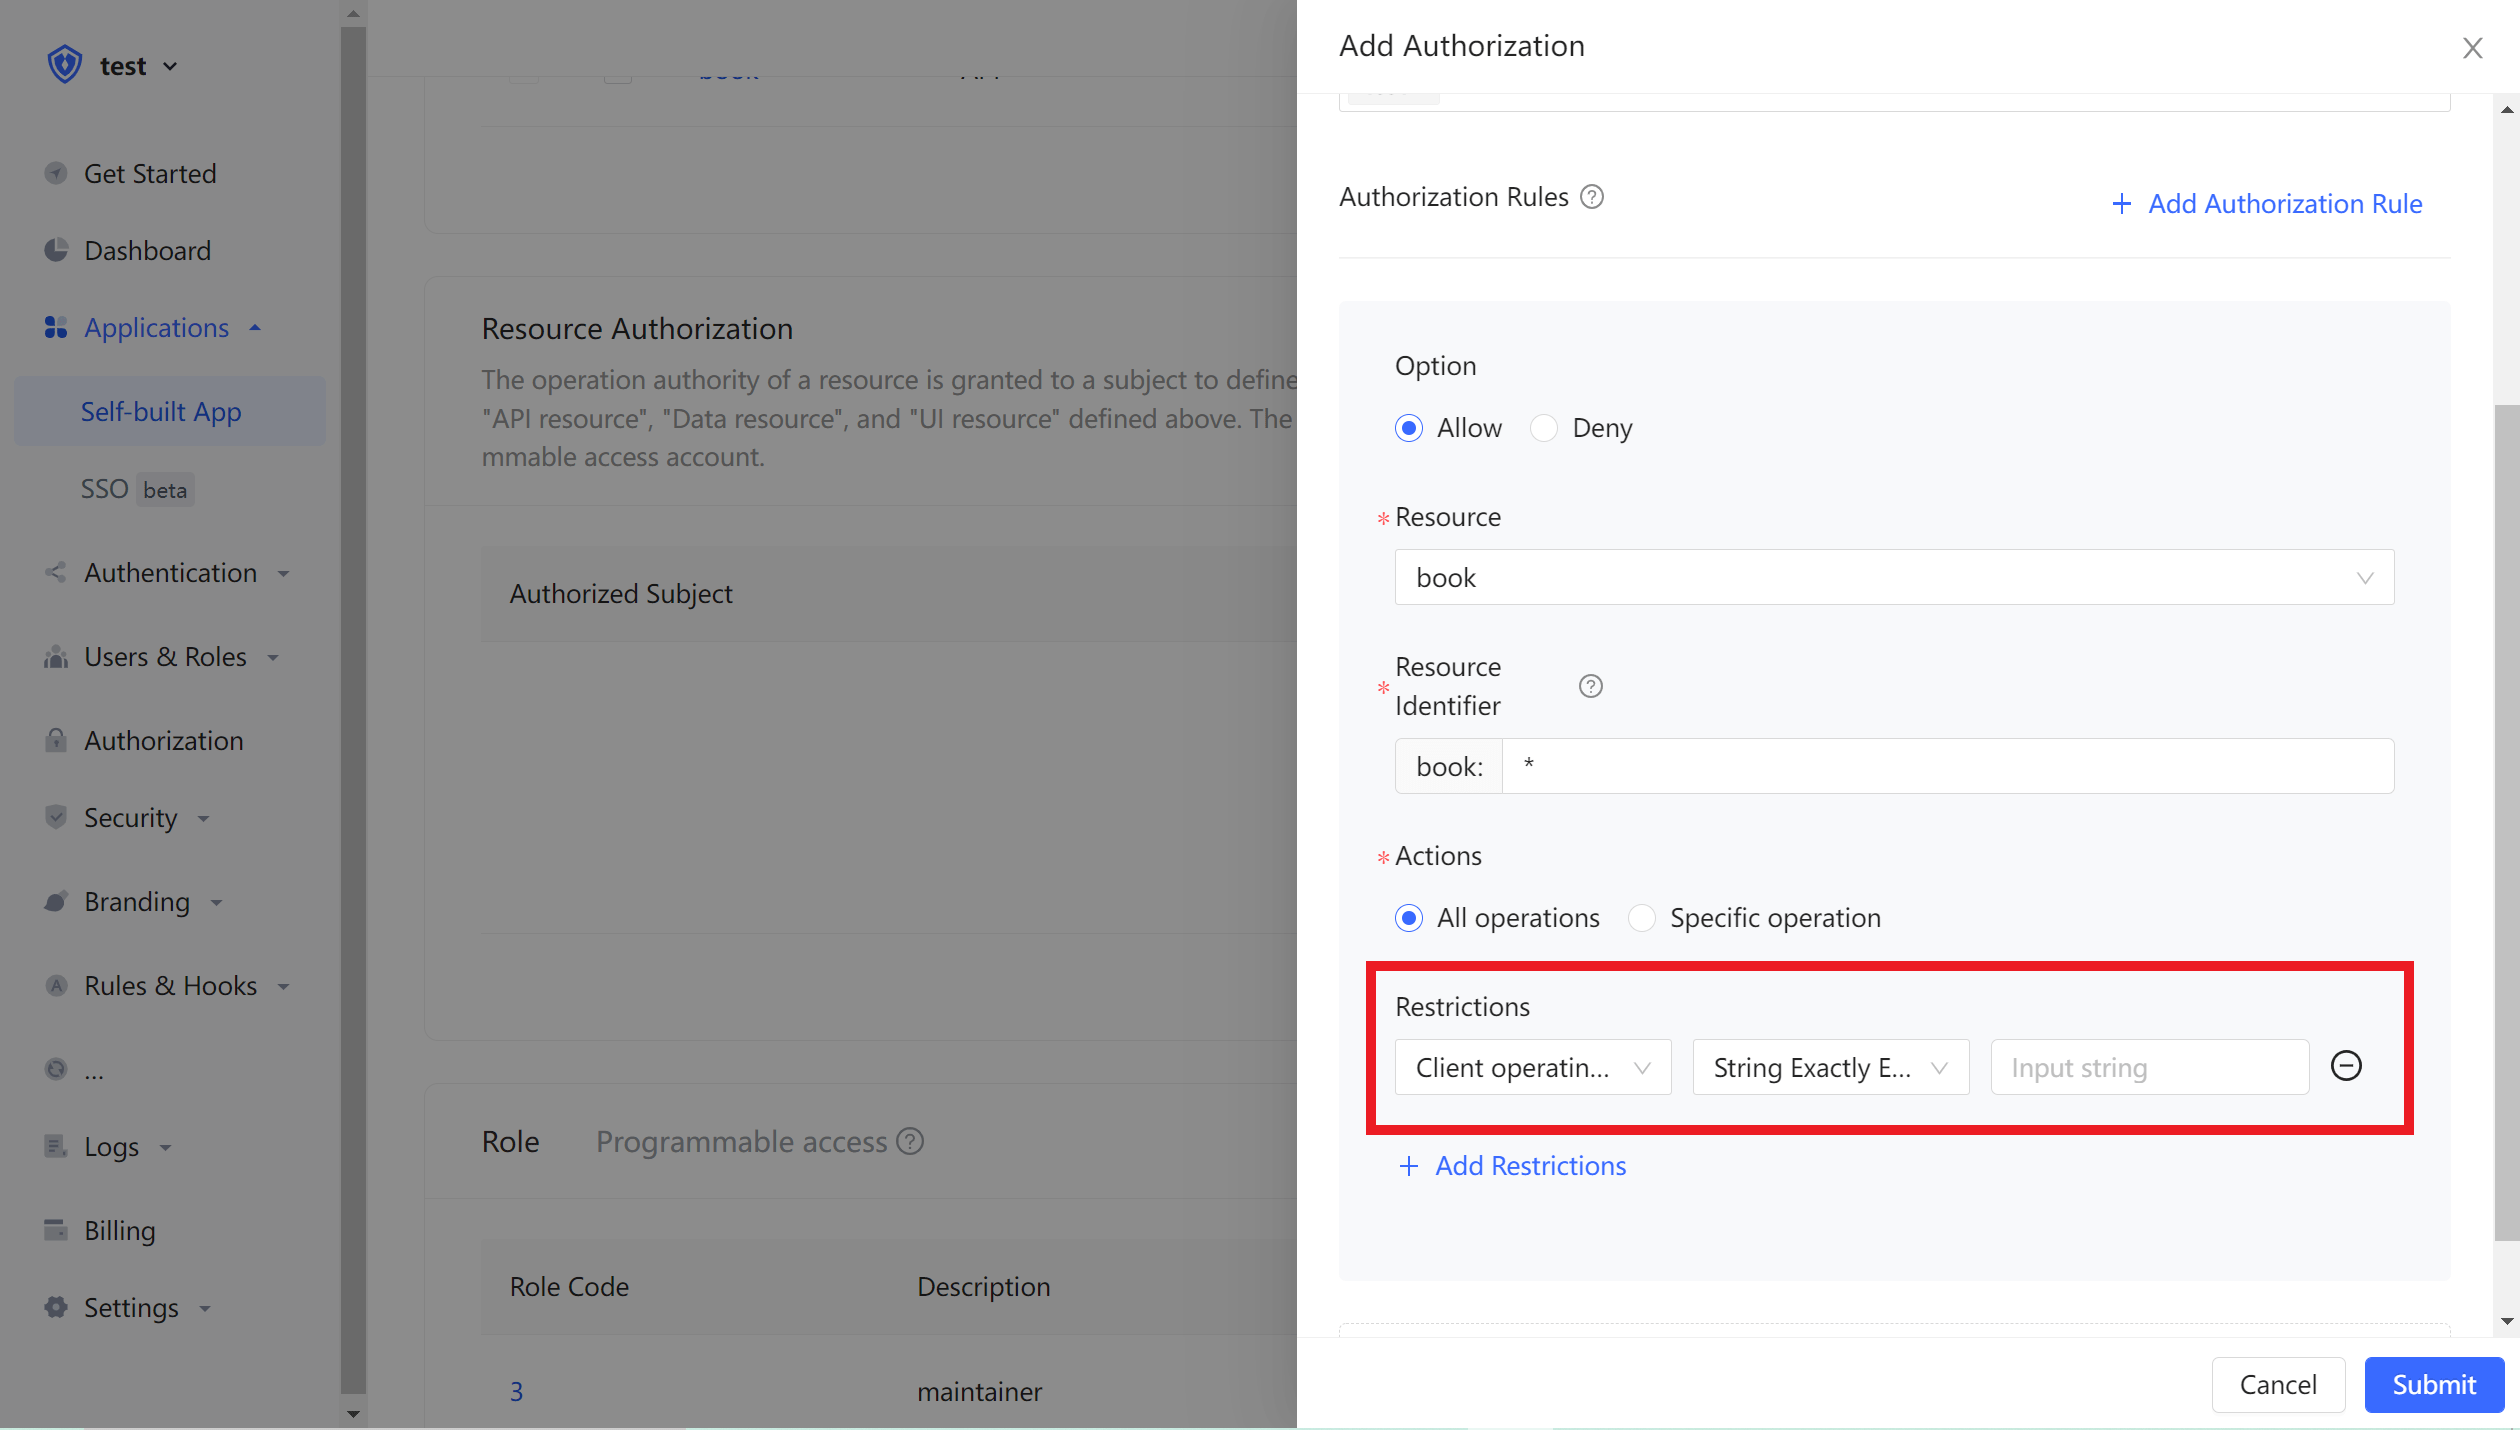
Task: Click the drawer's vertical scrollbar thumb
Action: pyautogui.click(x=2506, y=820)
